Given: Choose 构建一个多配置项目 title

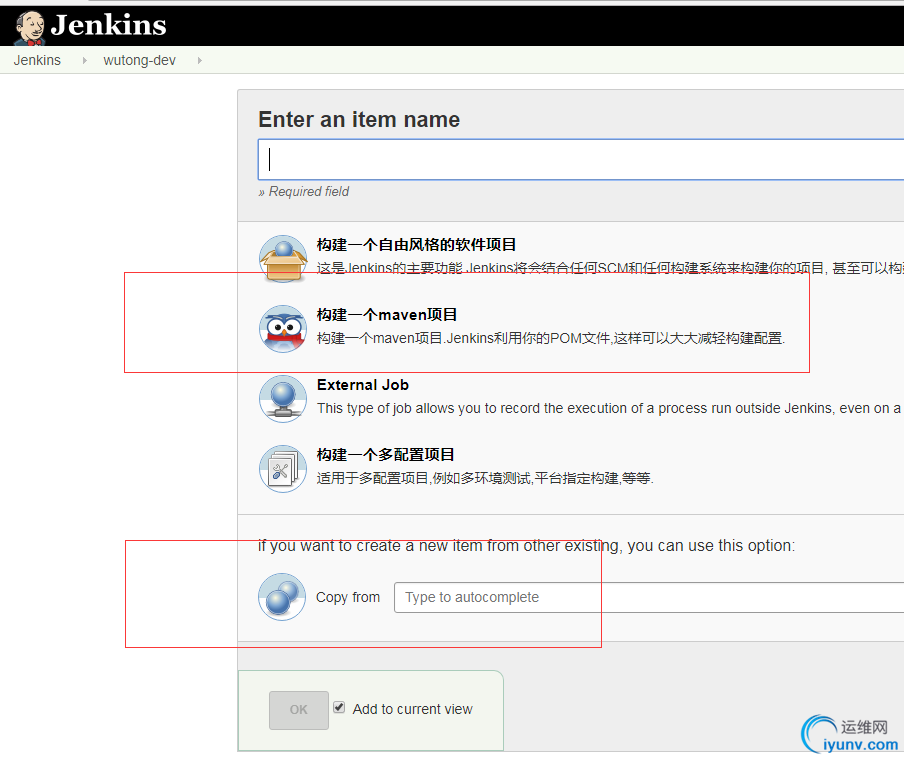Looking at the screenshot, I should click(386, 455).
